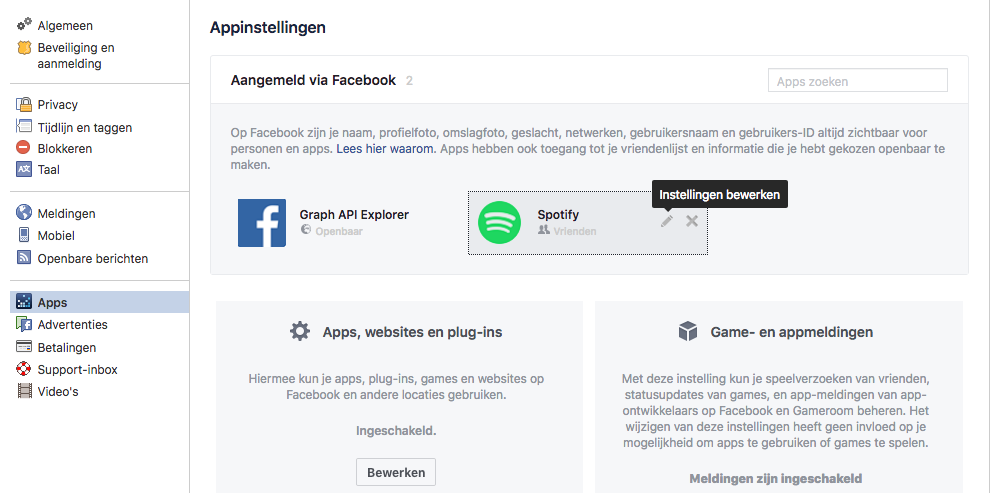Open the Privacy settings page
The width and height of the screenshot is (1000, 493).
[57, 104]
